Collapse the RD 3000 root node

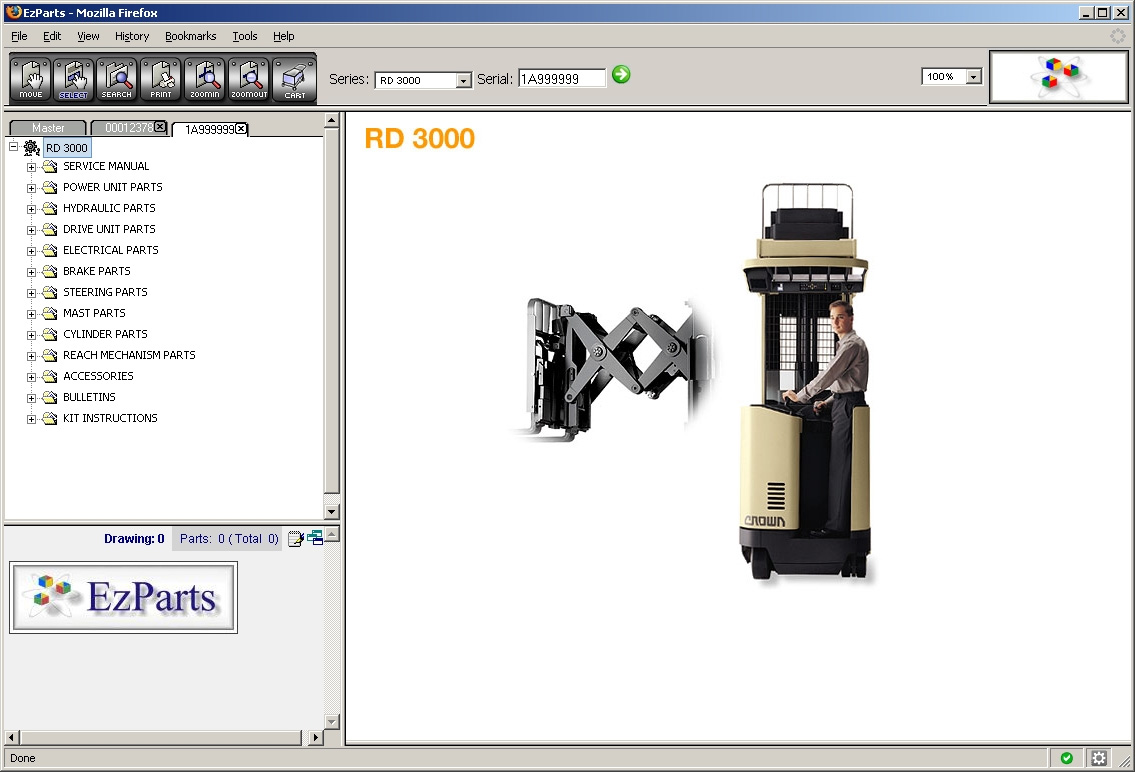13,146
